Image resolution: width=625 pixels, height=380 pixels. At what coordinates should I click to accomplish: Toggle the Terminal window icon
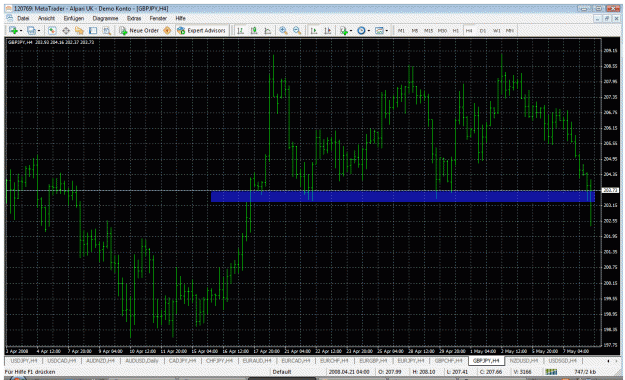(x=93, y=30)
